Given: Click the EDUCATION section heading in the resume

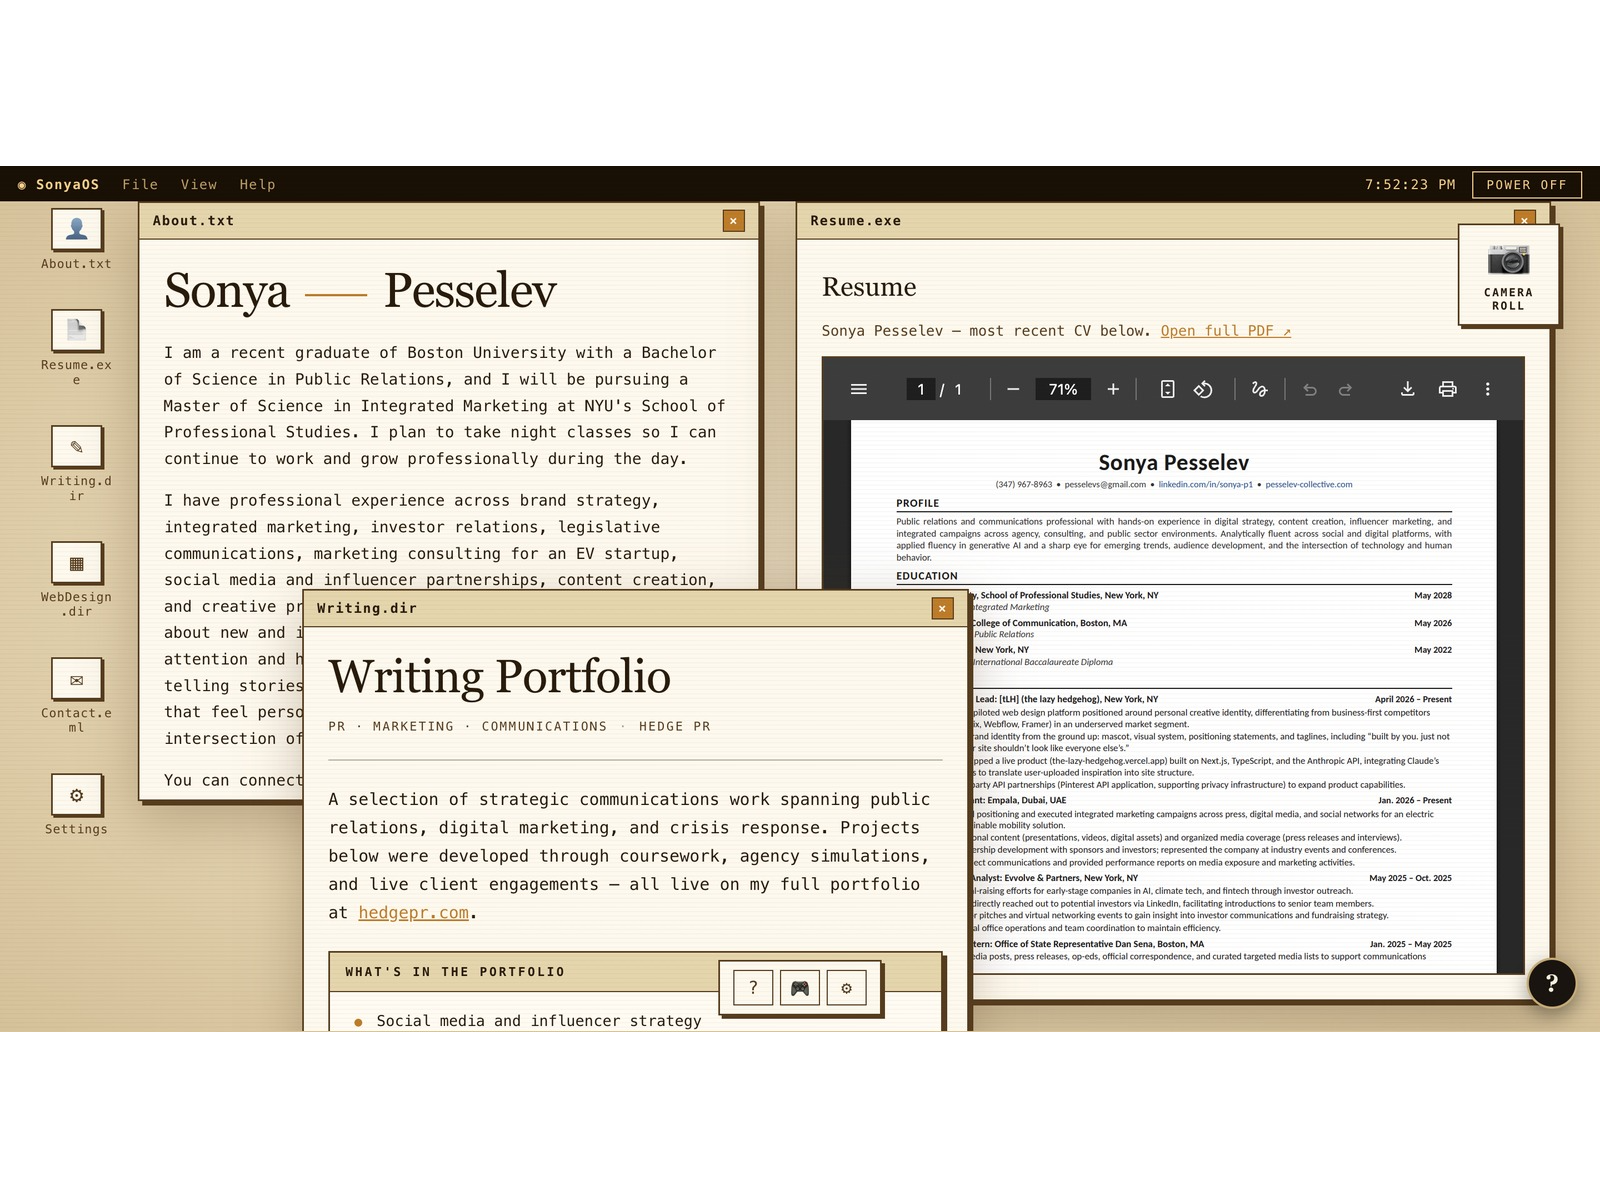Looking at the screenshot, I should tap(927, 576).
